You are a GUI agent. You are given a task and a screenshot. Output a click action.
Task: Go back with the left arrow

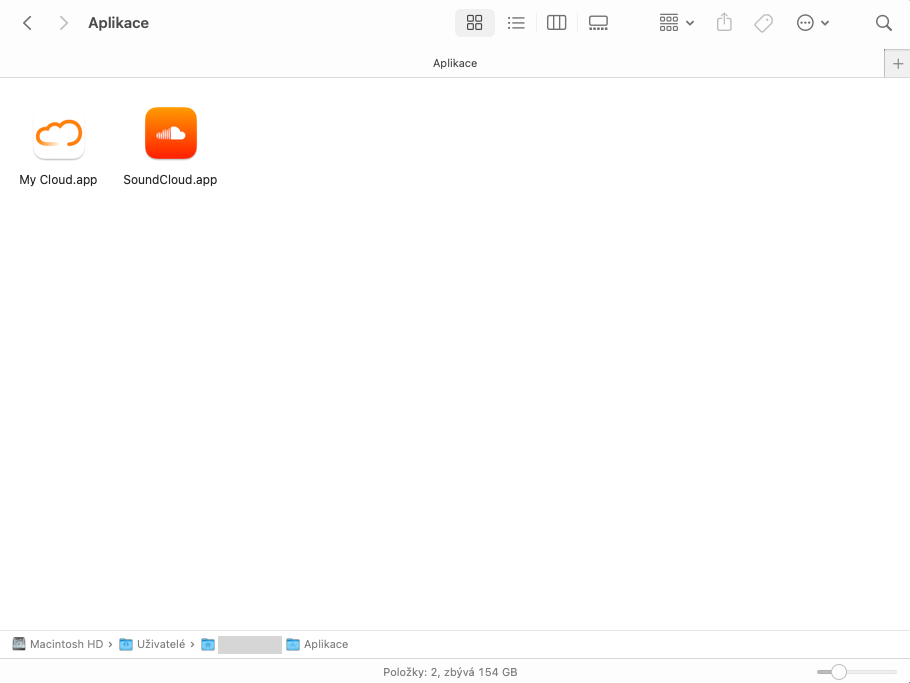pyautogui.click(x=27, y=23)
